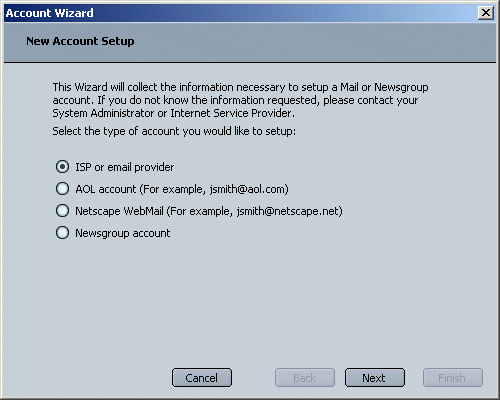The height and width of the screenshot is (400, 500).
Task: Click the 'AOL account' label text
Action: 106,189
